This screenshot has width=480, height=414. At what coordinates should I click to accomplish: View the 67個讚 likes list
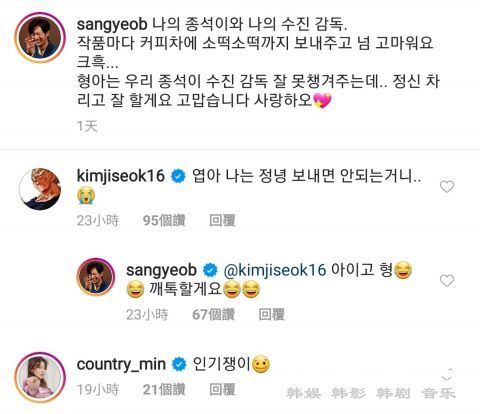click(213, 314)
